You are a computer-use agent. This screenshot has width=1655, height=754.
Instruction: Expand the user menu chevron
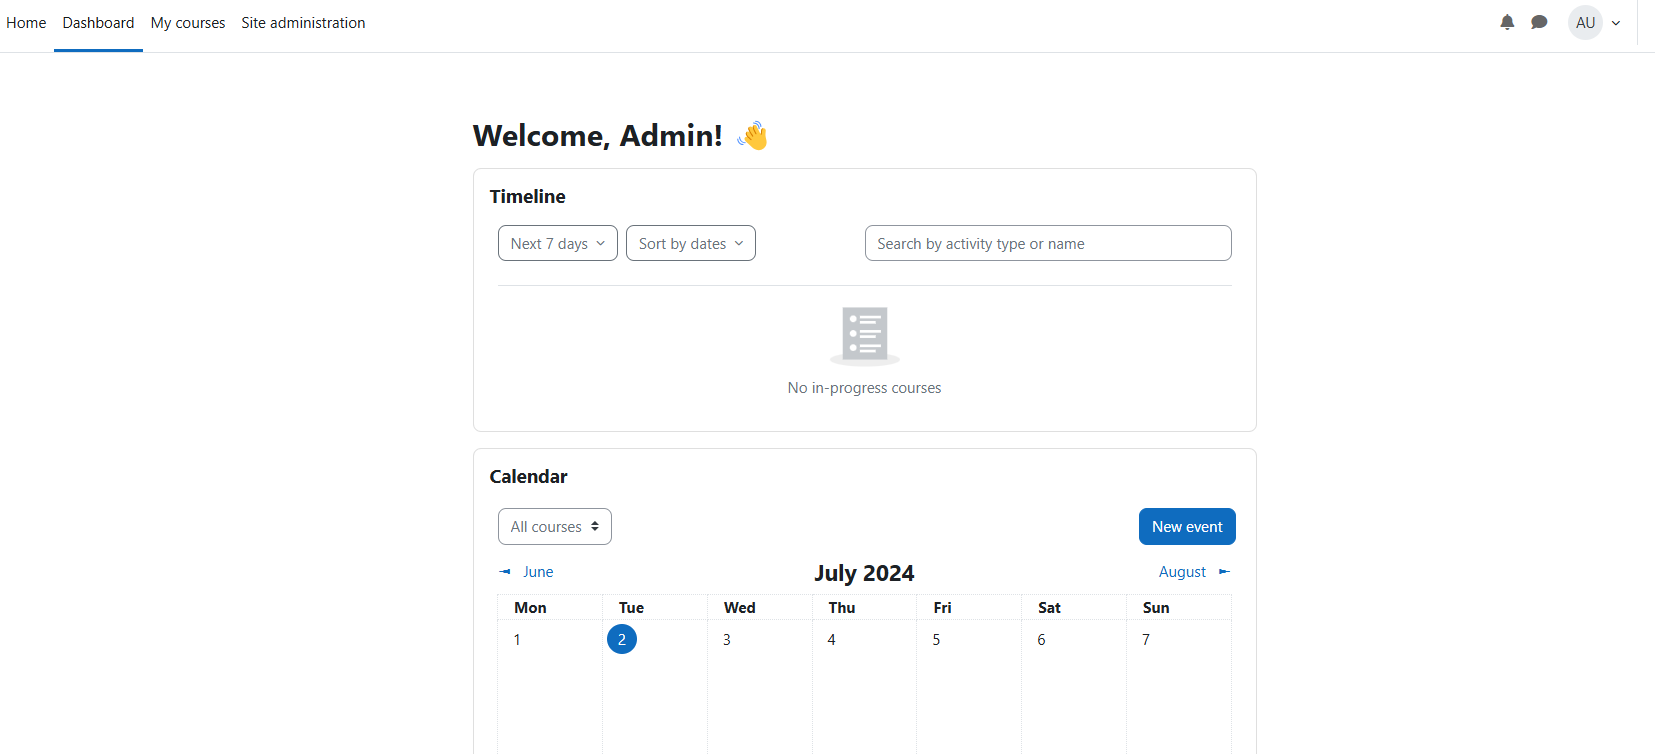pos(1616,23)
